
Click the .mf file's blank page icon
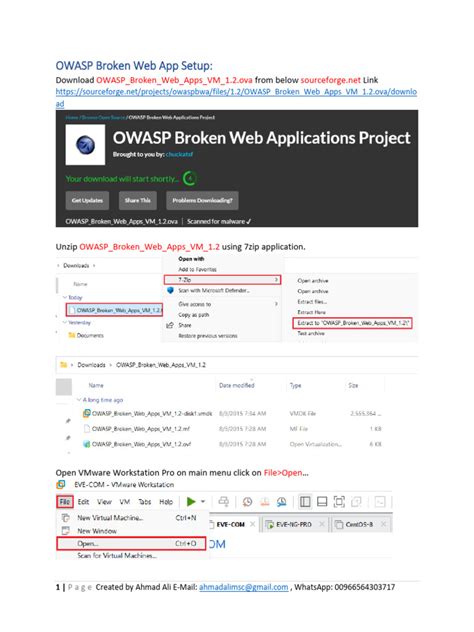(86, 428)
